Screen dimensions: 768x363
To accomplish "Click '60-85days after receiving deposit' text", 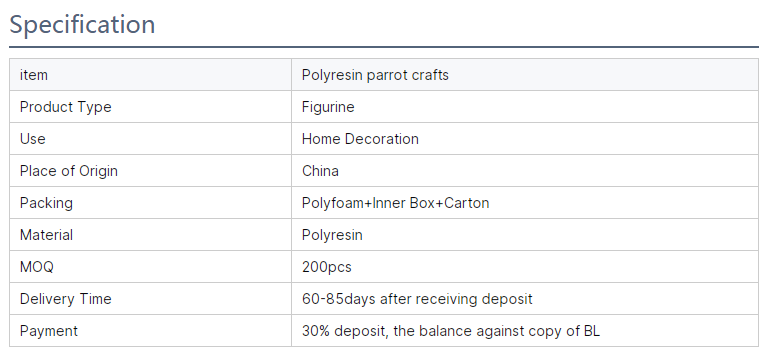I will (417, 299).
